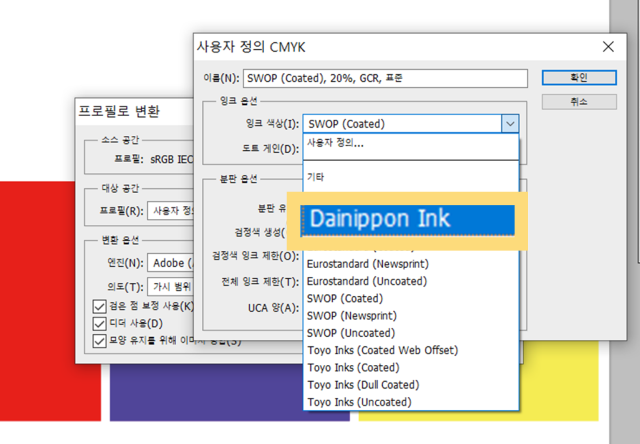Click the 취소 button
Viewport: 640px width, 444px height.
(579, 102)
